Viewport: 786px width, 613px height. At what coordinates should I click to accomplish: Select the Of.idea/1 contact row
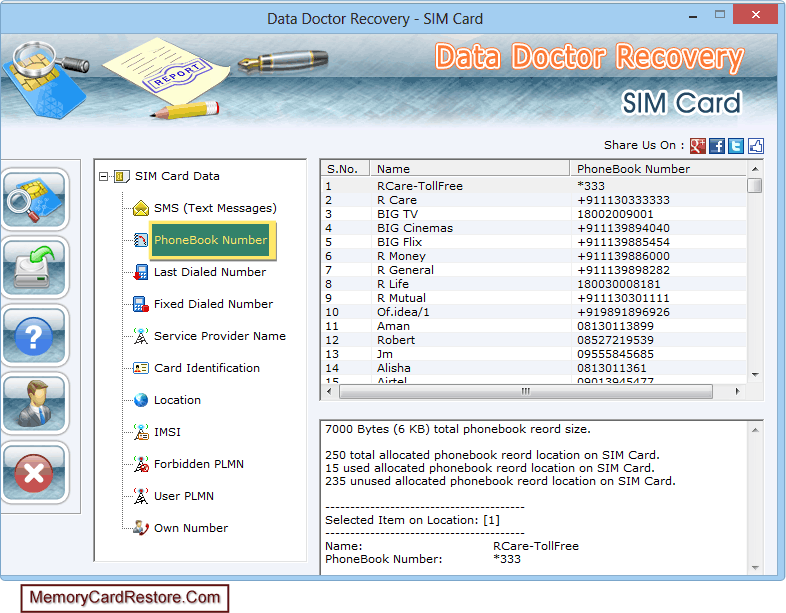[x=533, y=312]
